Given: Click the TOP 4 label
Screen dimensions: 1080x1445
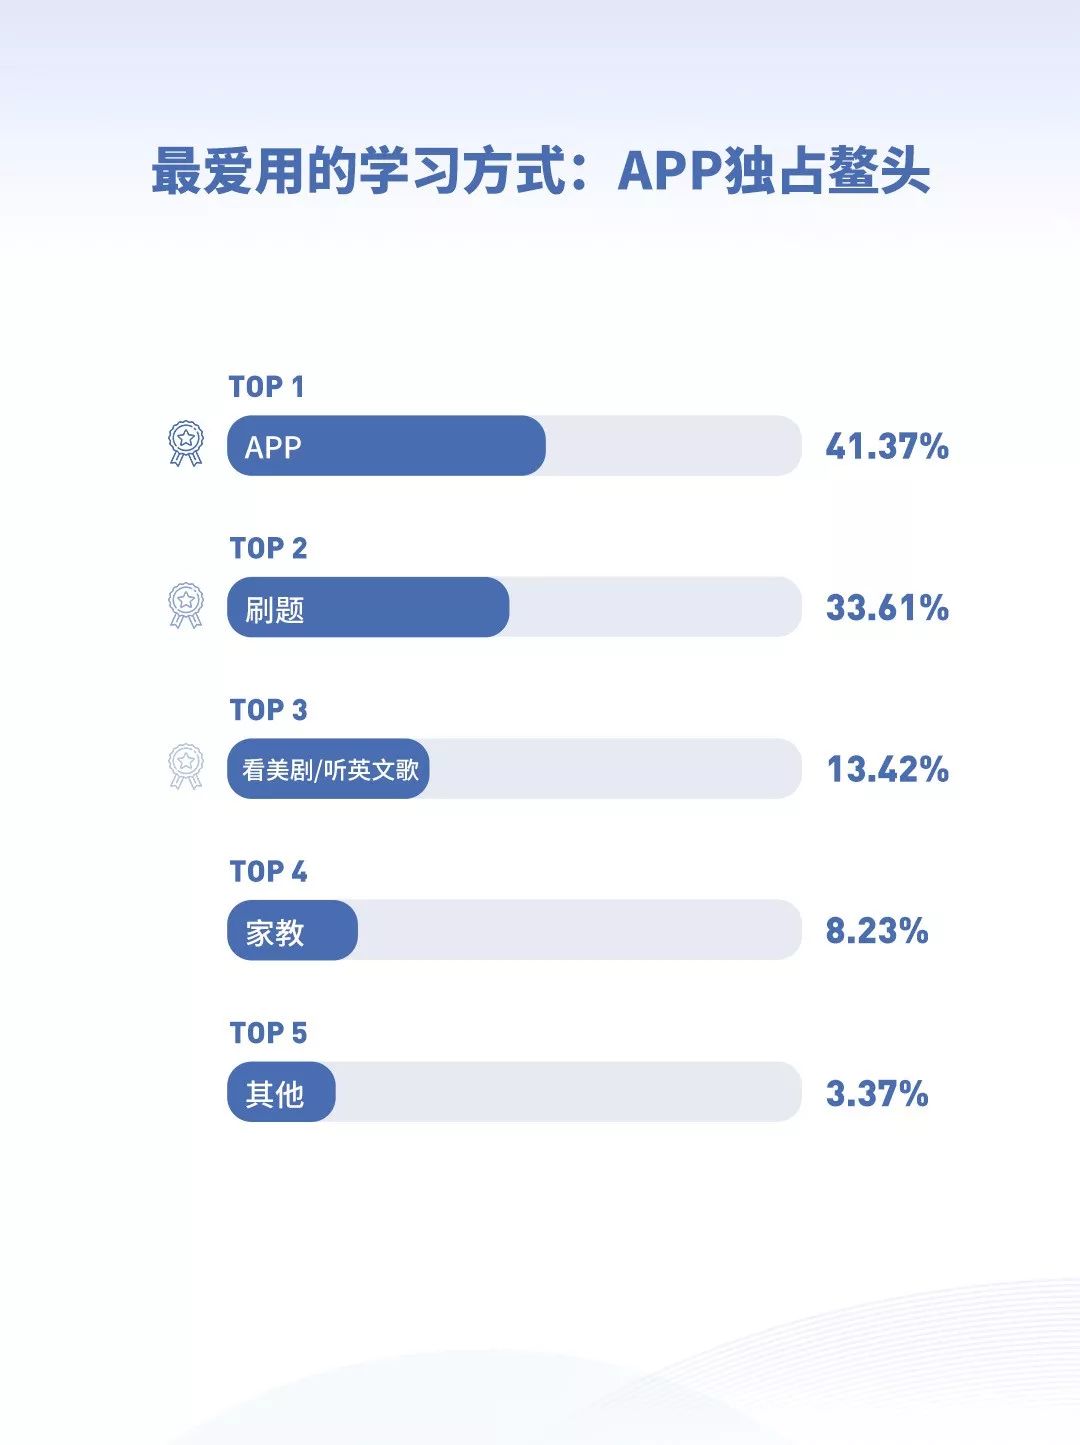Looking at the screenshot, I should (x=268, y=872).
